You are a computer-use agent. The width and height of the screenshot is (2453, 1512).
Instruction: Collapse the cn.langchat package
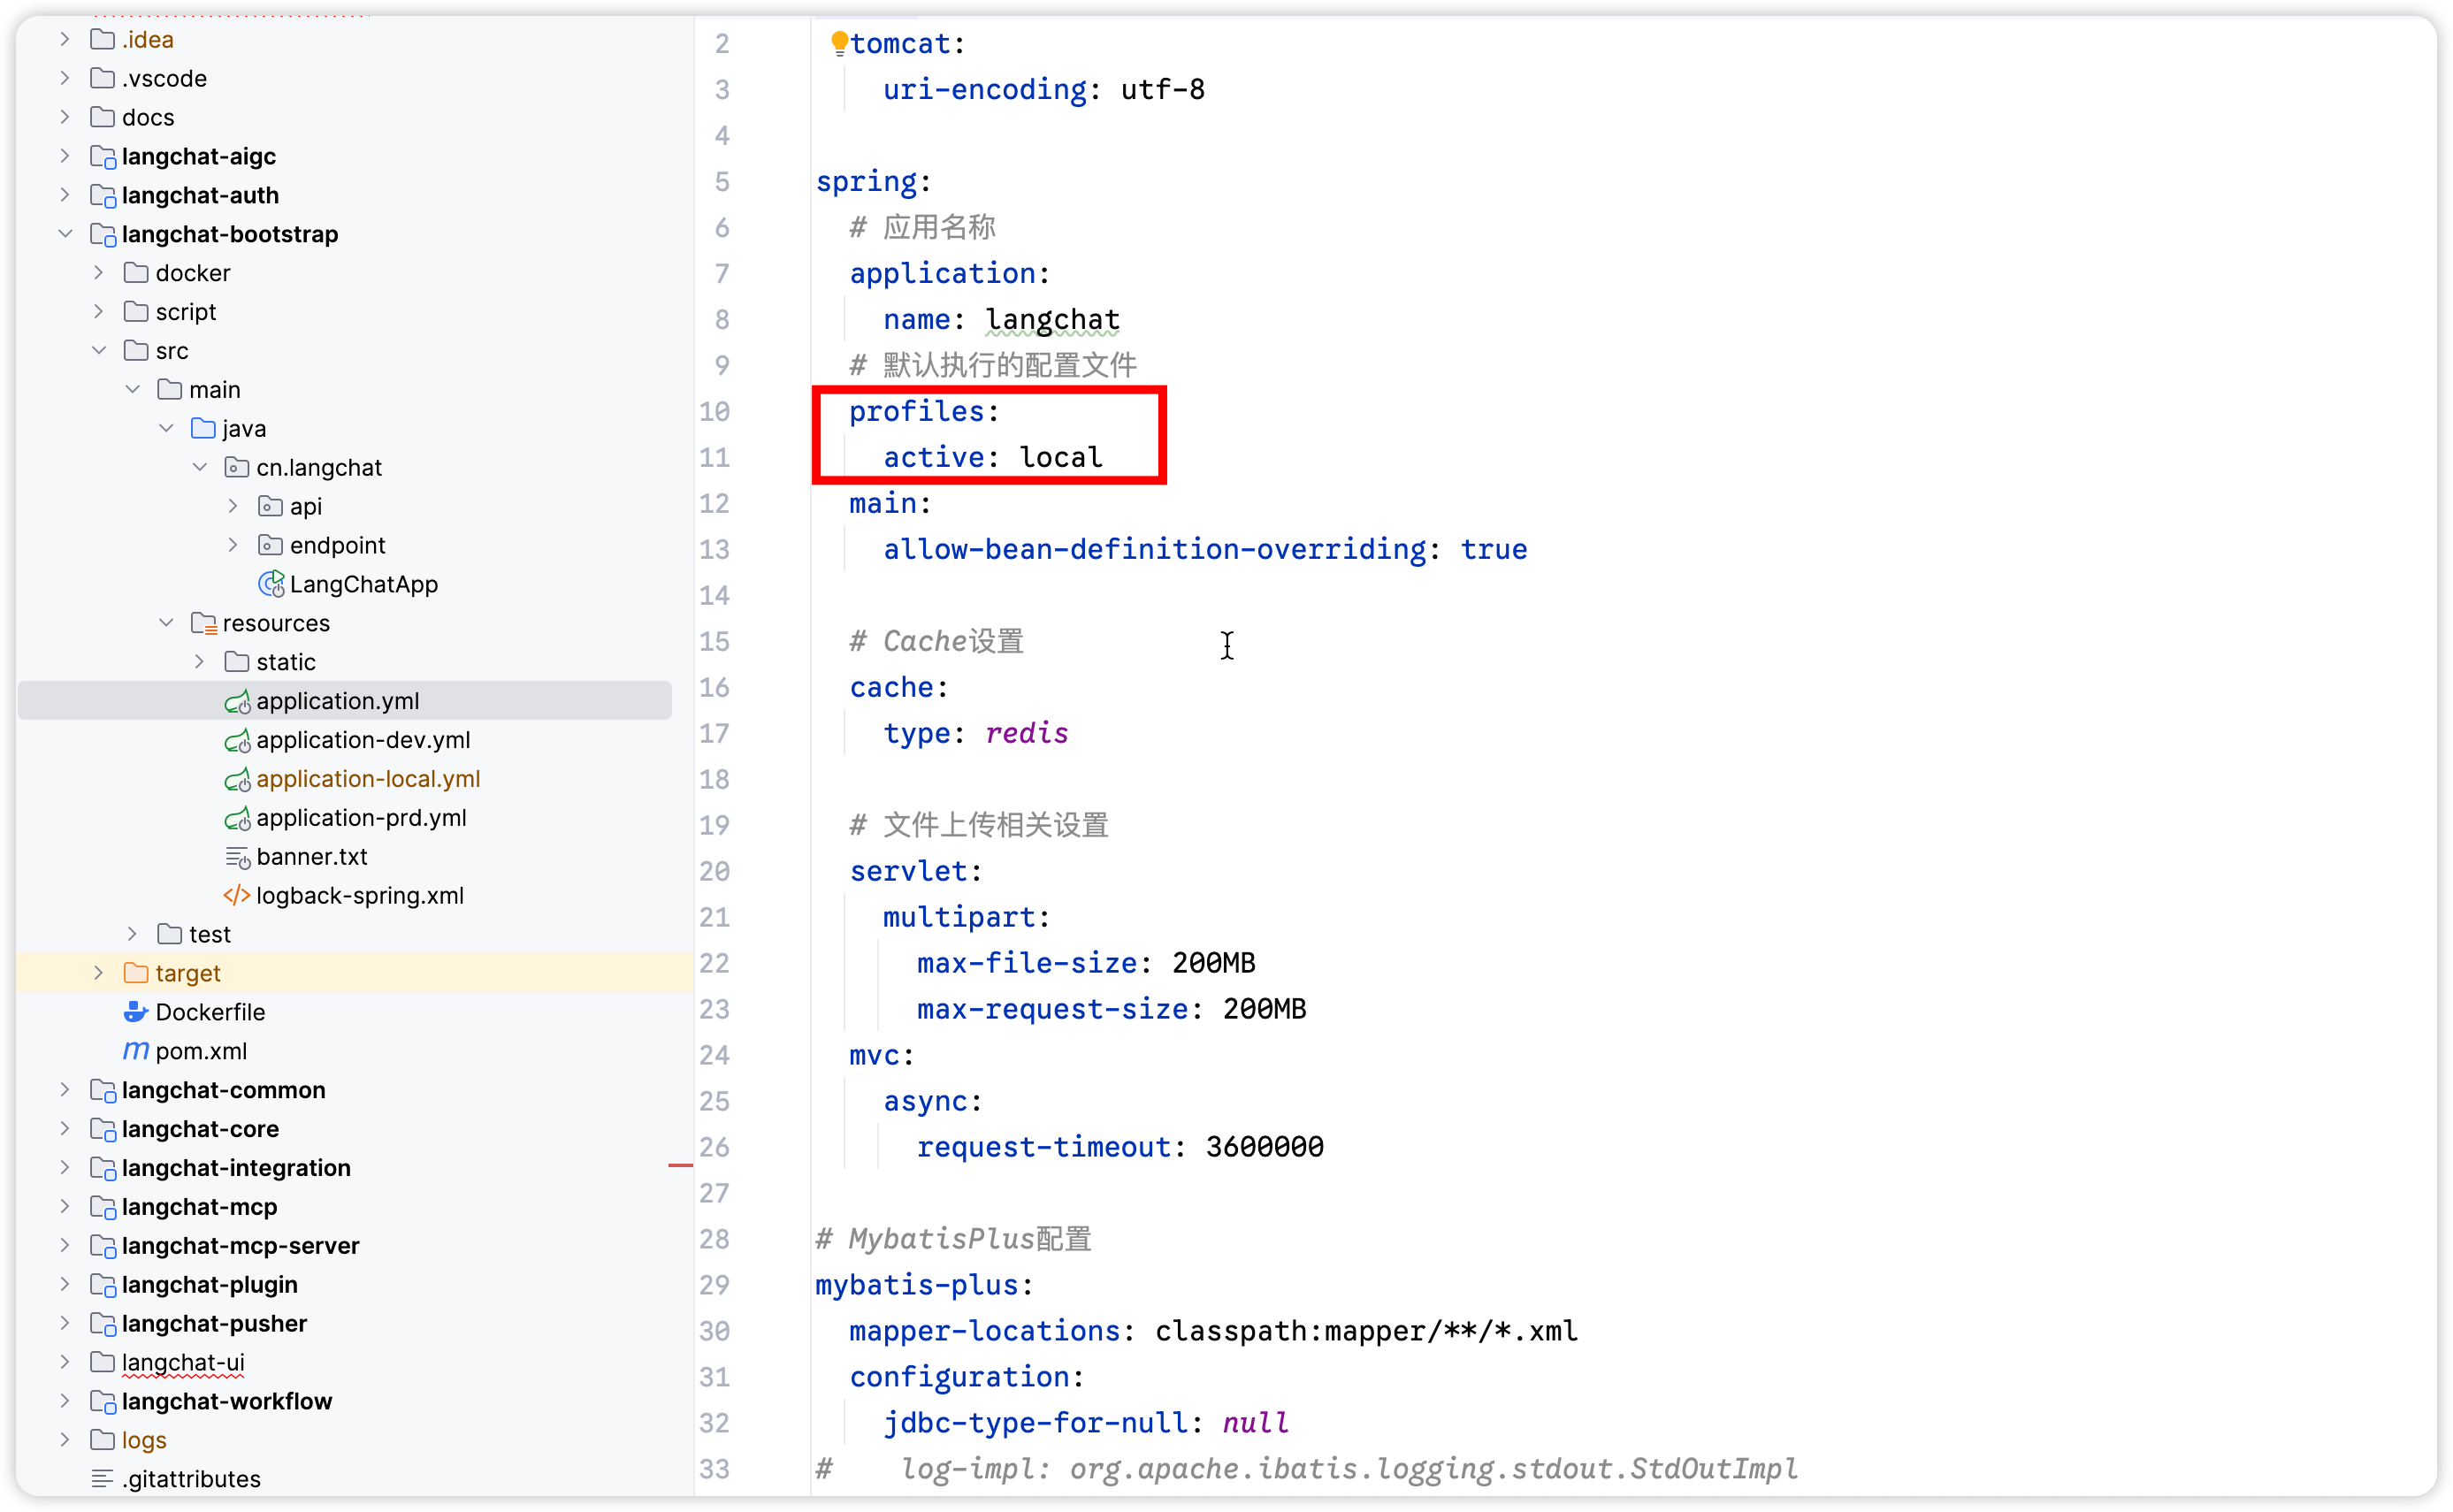click(x=199, y=467)
